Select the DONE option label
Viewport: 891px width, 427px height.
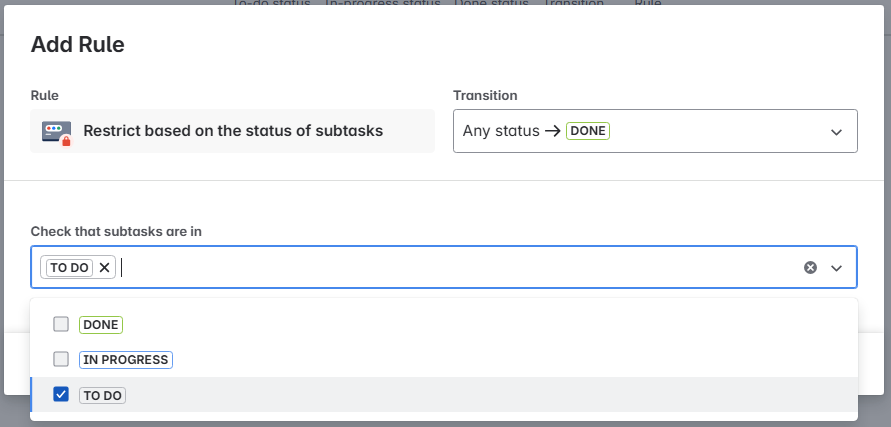[101, 325]
